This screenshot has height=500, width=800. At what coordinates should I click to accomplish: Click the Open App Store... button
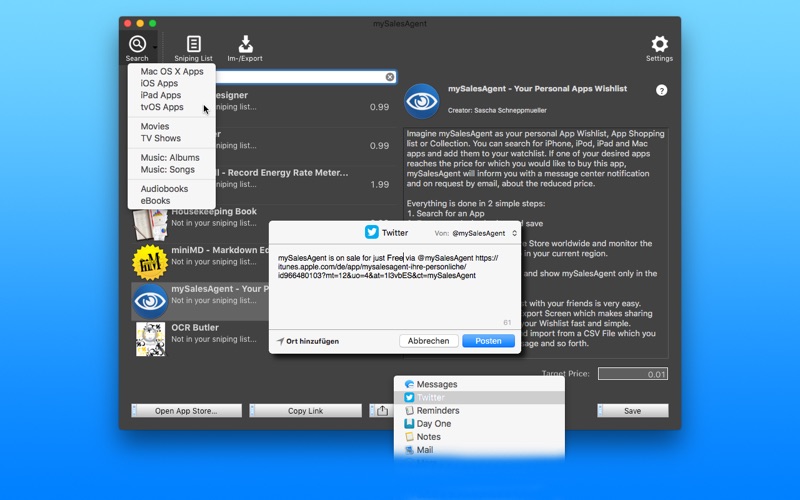186,411
